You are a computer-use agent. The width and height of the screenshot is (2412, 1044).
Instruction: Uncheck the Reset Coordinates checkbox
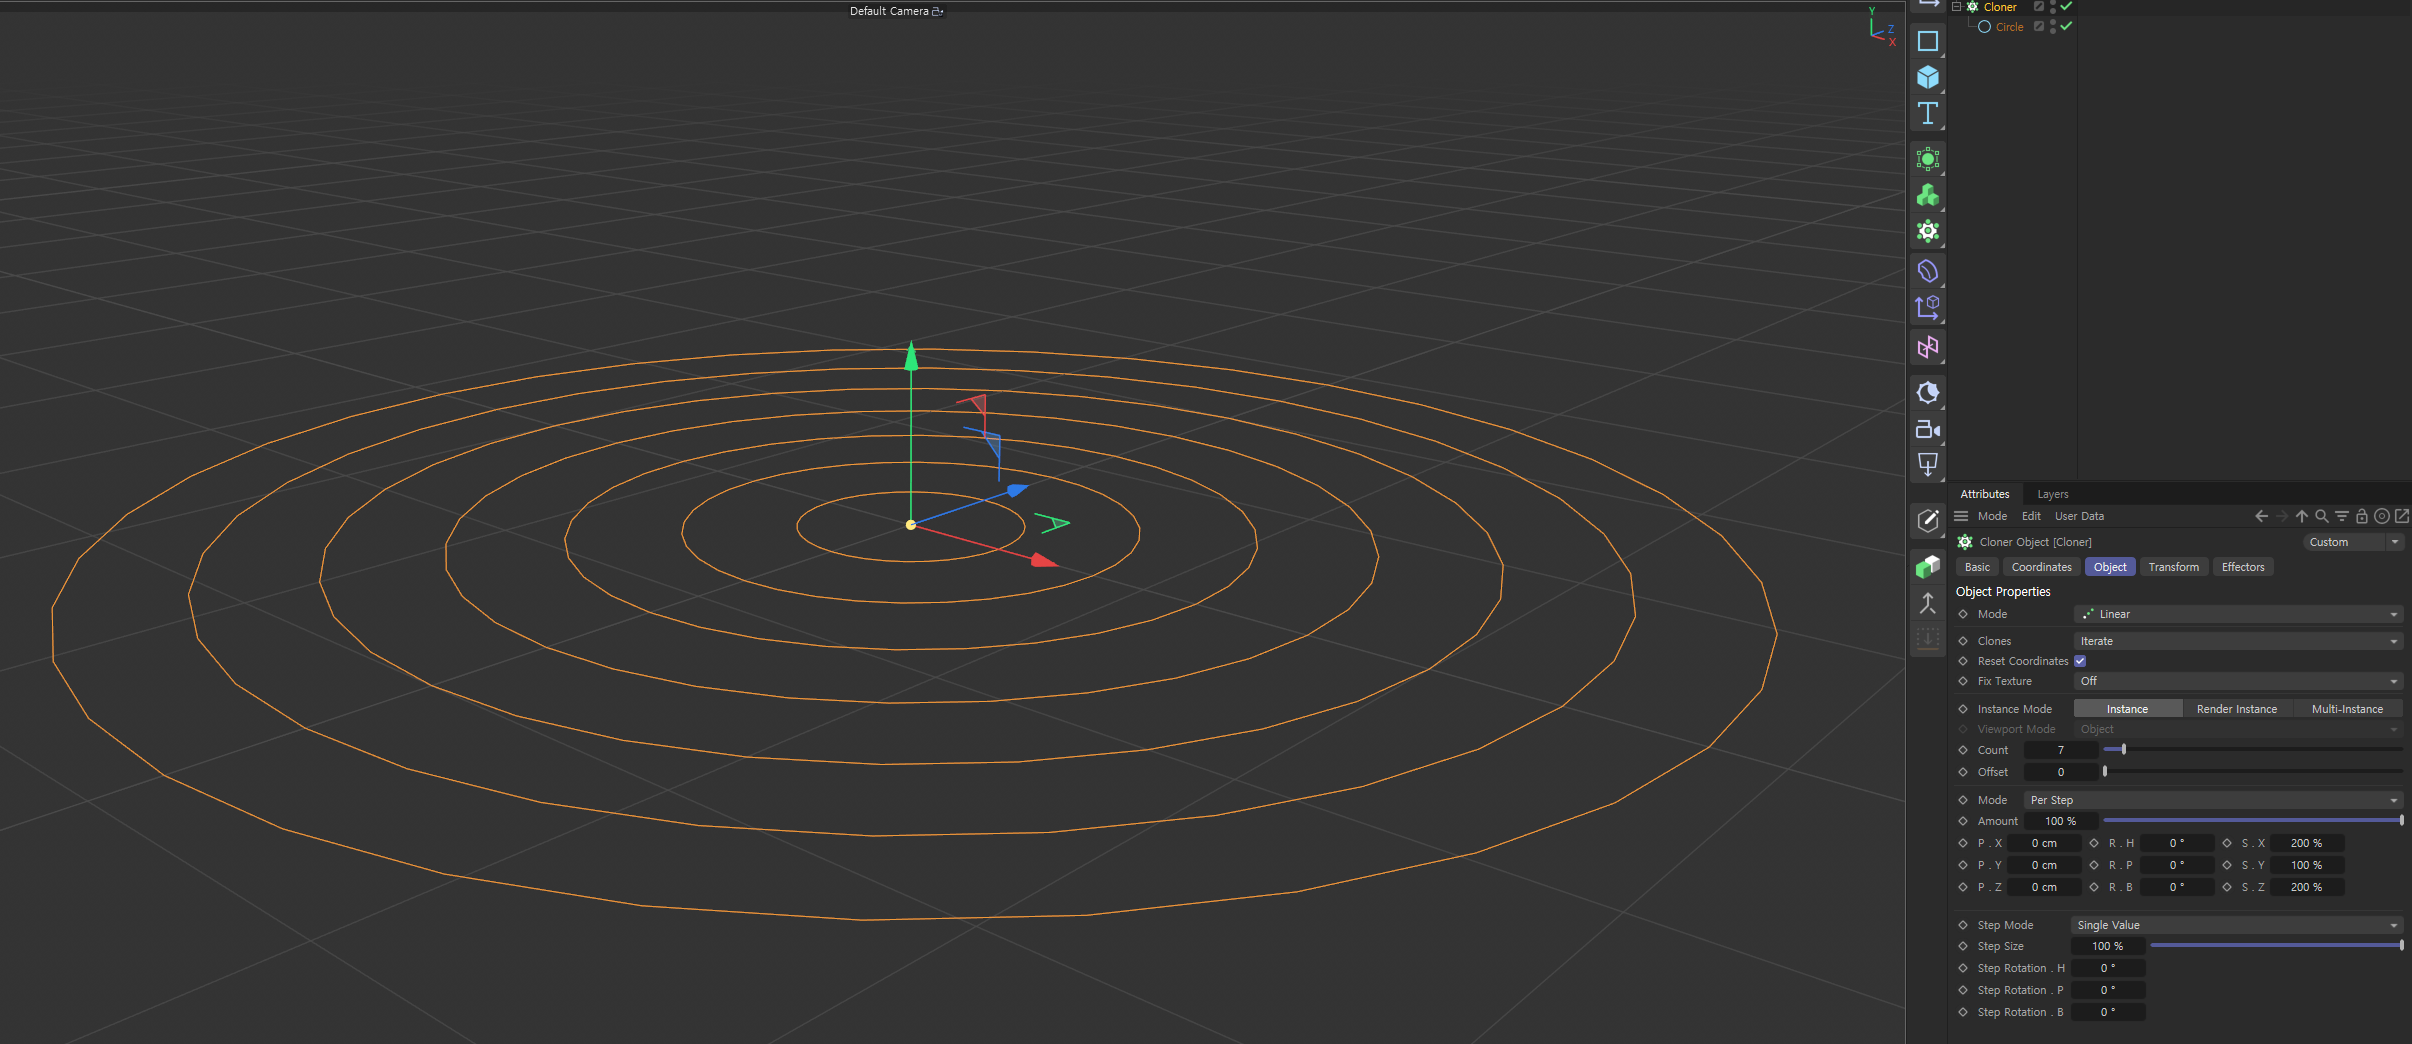tap(2080, 661)
